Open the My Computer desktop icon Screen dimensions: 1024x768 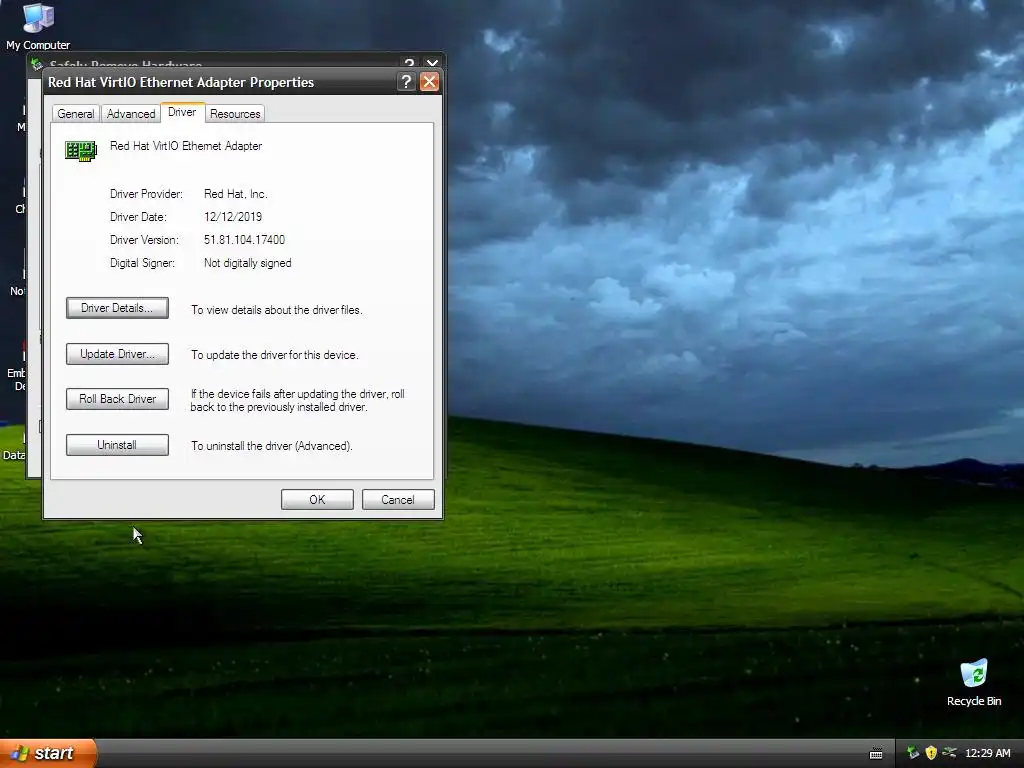coord(38,26)
